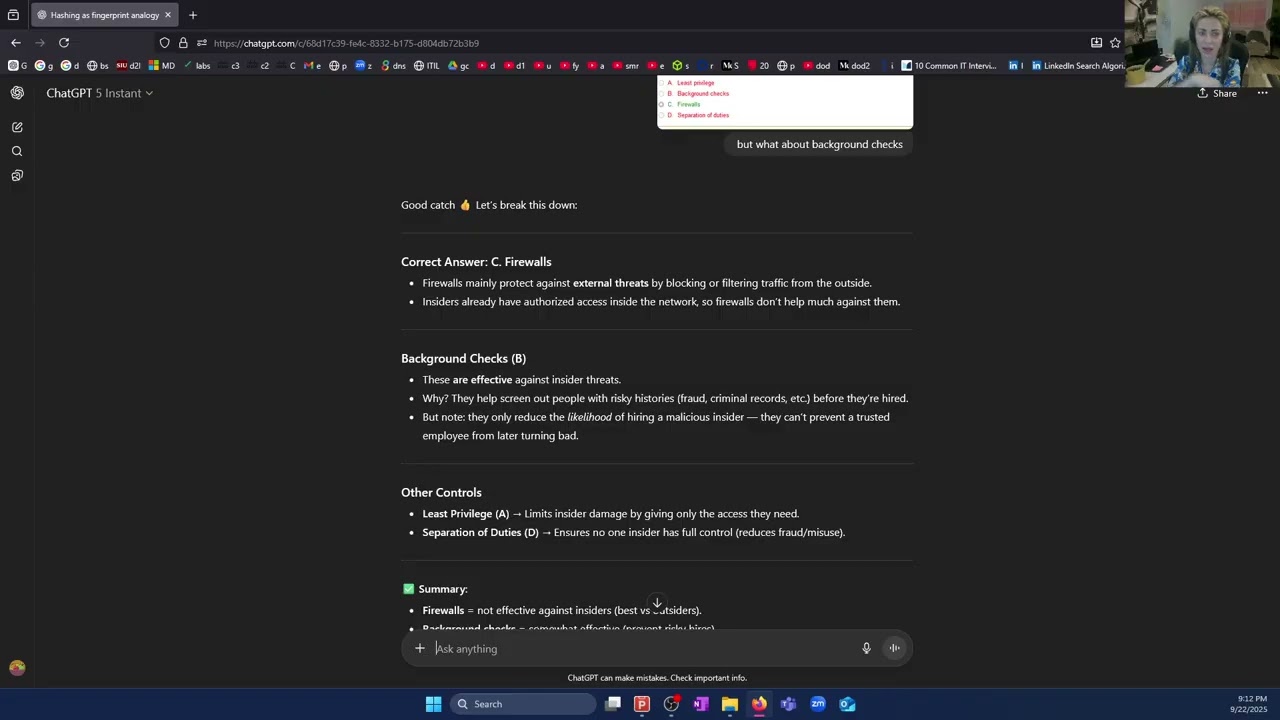
Task: Share this conversation
Action: pyautogui.click(x=1217, y=93)
